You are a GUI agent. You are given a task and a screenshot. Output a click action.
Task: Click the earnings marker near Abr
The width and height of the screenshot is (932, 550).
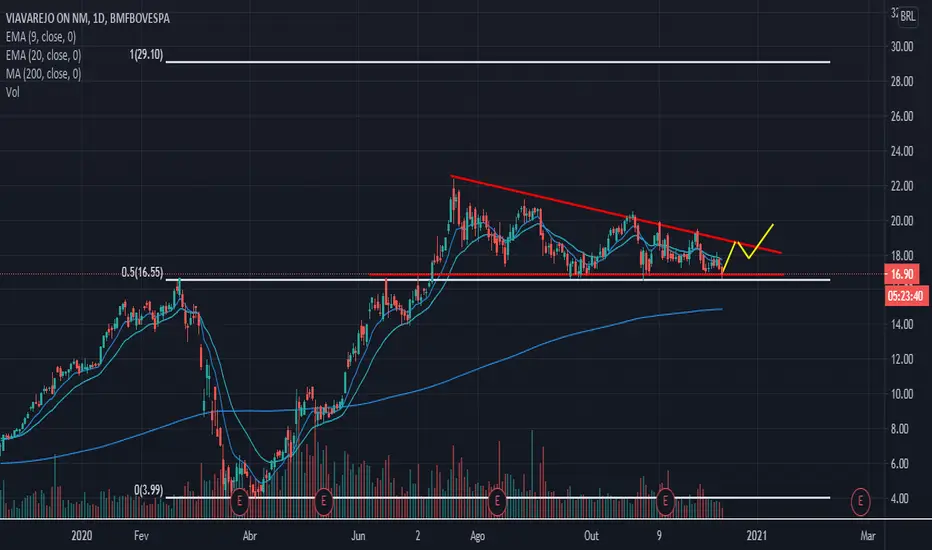pos(240,501)
